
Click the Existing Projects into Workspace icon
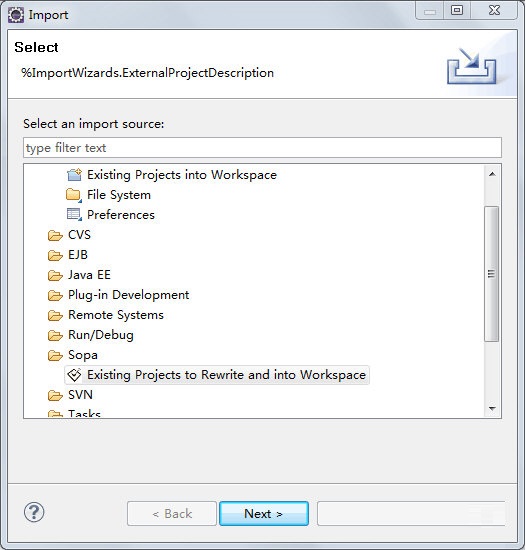pyautogui.click(x=74, y=175)
